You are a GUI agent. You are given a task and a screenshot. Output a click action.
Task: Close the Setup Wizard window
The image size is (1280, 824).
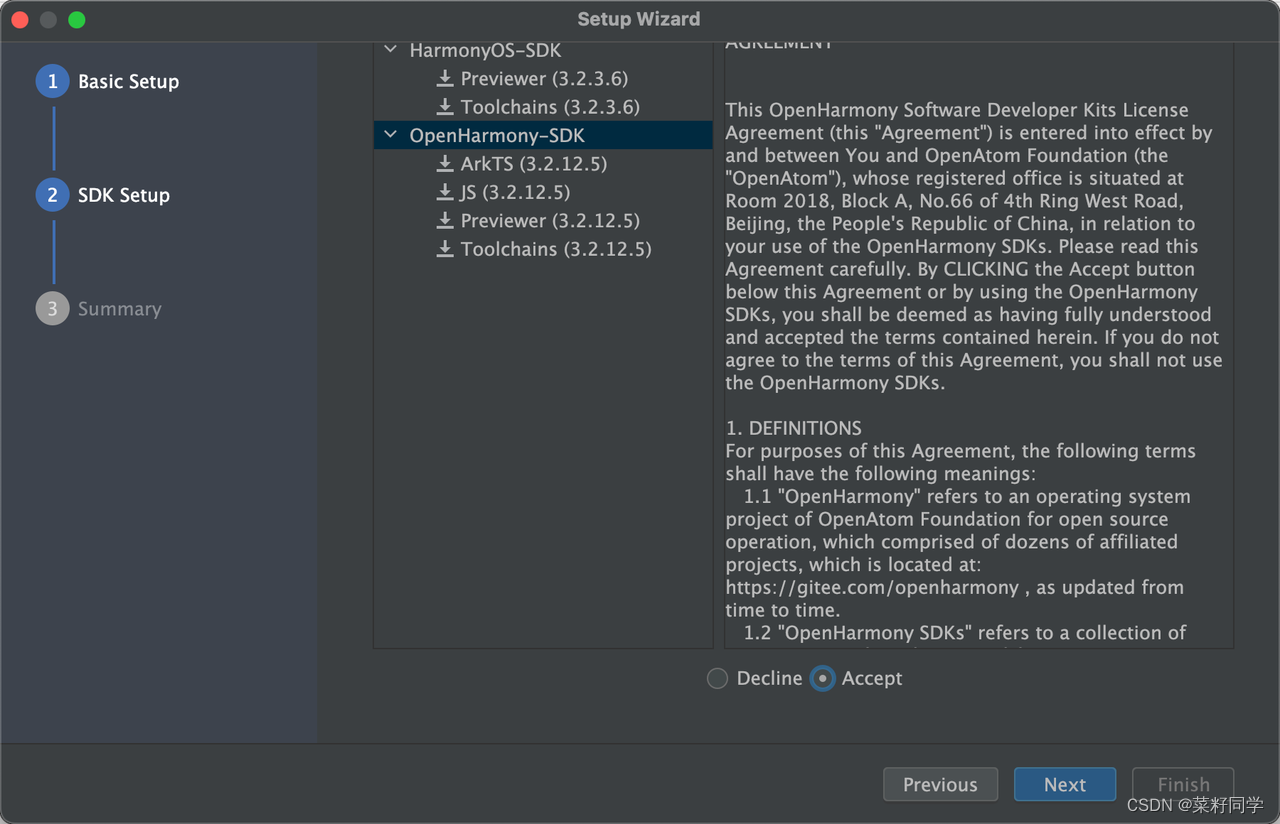pyautogui.click(x=19, y=20)
